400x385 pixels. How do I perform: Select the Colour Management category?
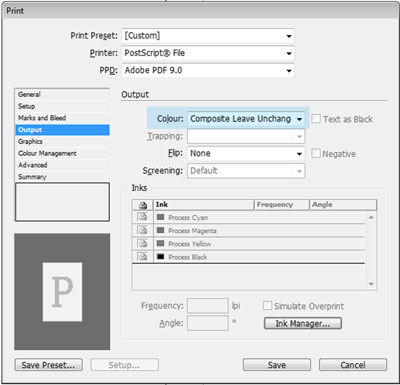(x=62, y=153)
